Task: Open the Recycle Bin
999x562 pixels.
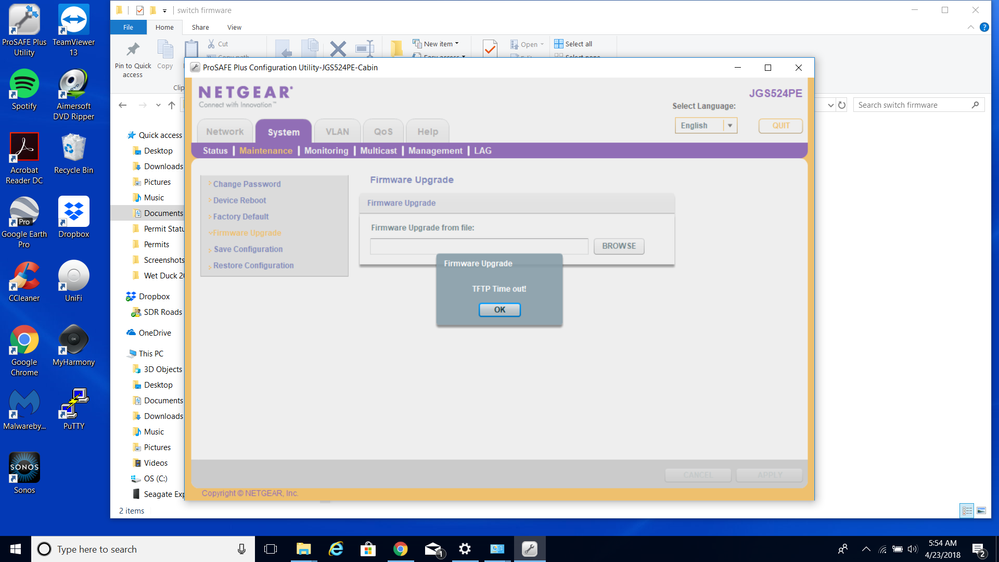Action: (73, 154)
